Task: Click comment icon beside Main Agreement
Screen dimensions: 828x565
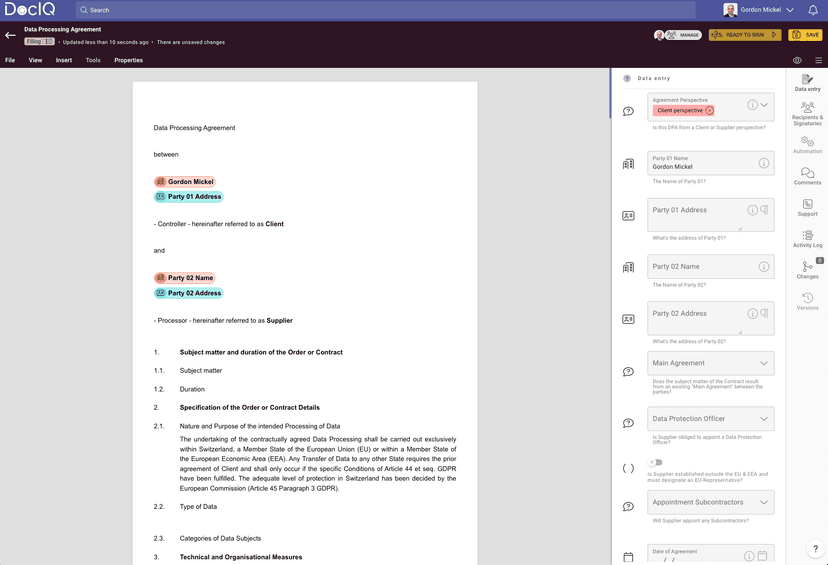Action: pos(628,372)
